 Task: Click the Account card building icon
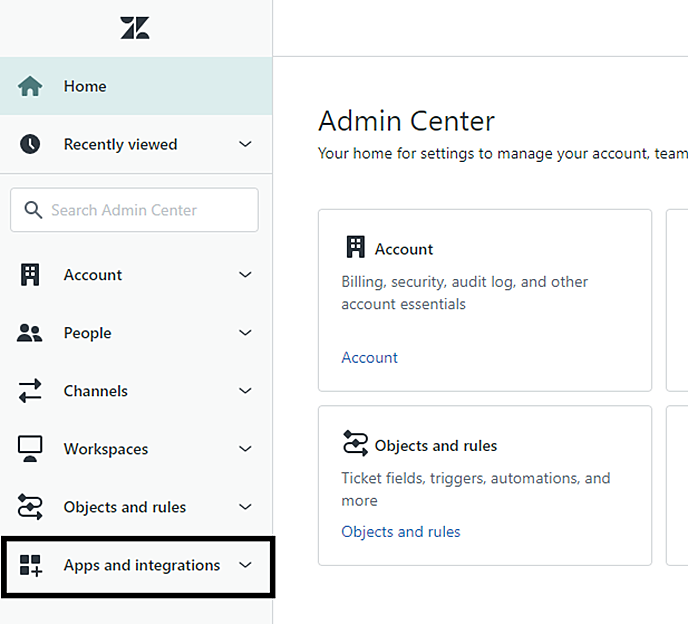[x=355, y=248]
